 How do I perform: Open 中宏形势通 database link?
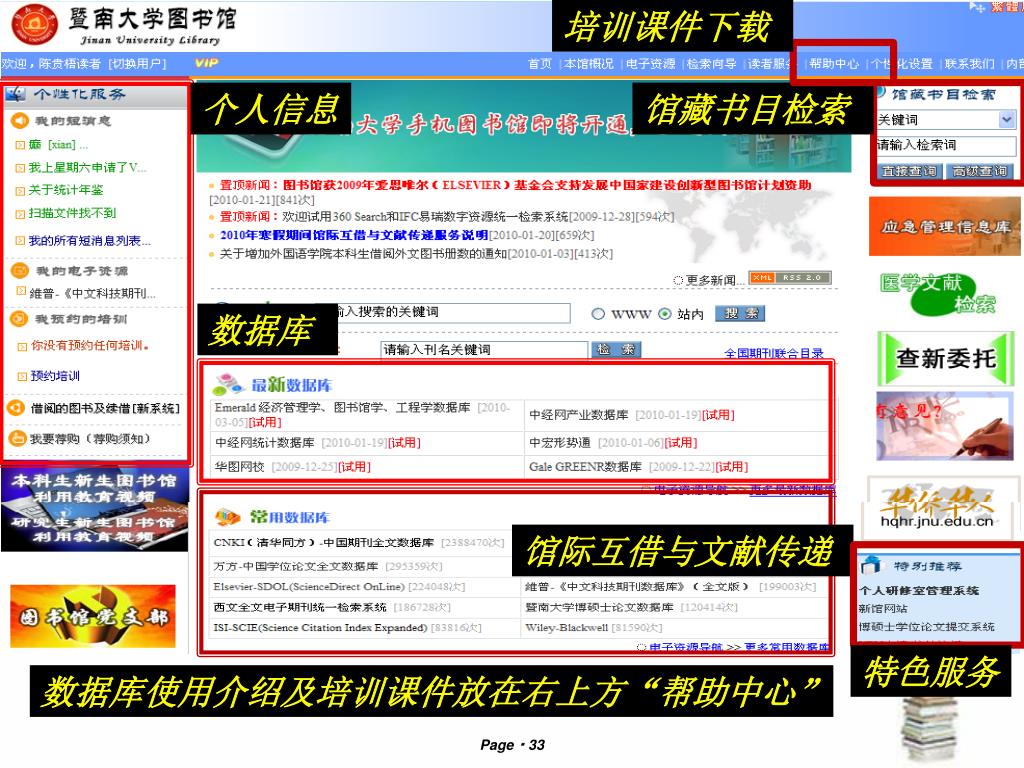pos(560,443)
